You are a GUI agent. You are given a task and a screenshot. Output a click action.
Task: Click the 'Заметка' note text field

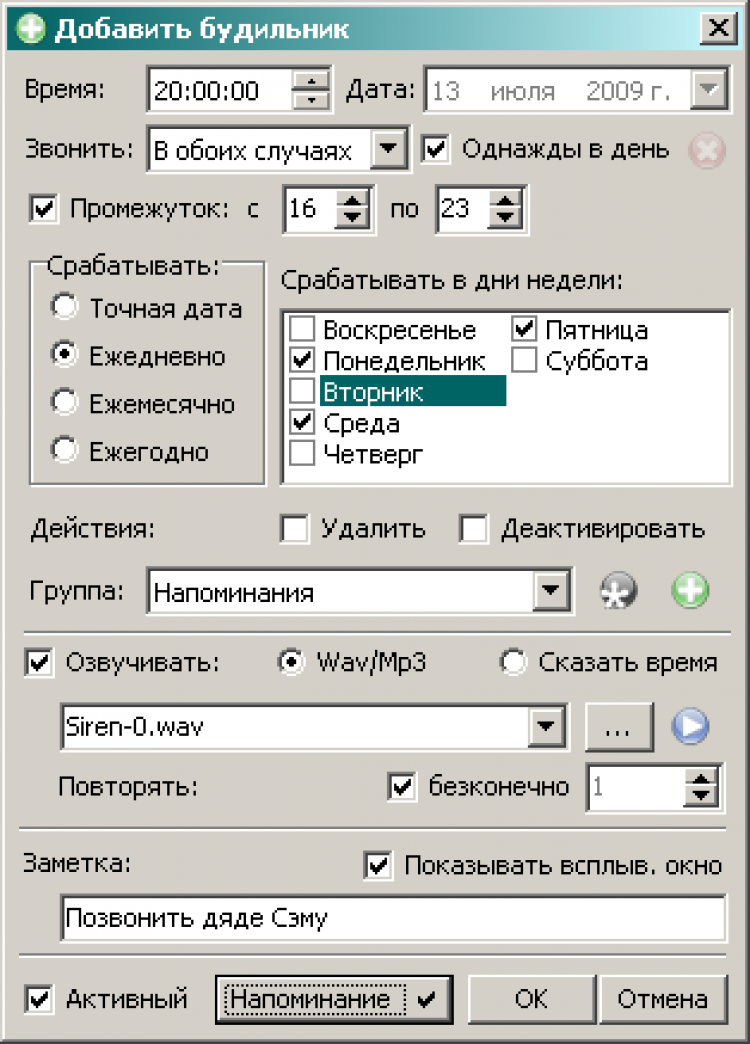point(392,918)
